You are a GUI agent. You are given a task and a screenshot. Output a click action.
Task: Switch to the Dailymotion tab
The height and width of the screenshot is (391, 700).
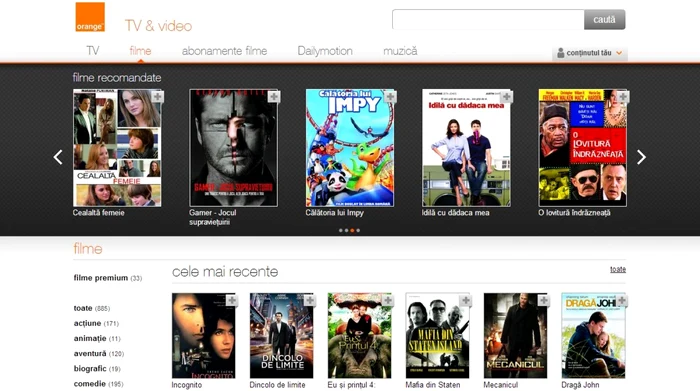tap(325, 51)
